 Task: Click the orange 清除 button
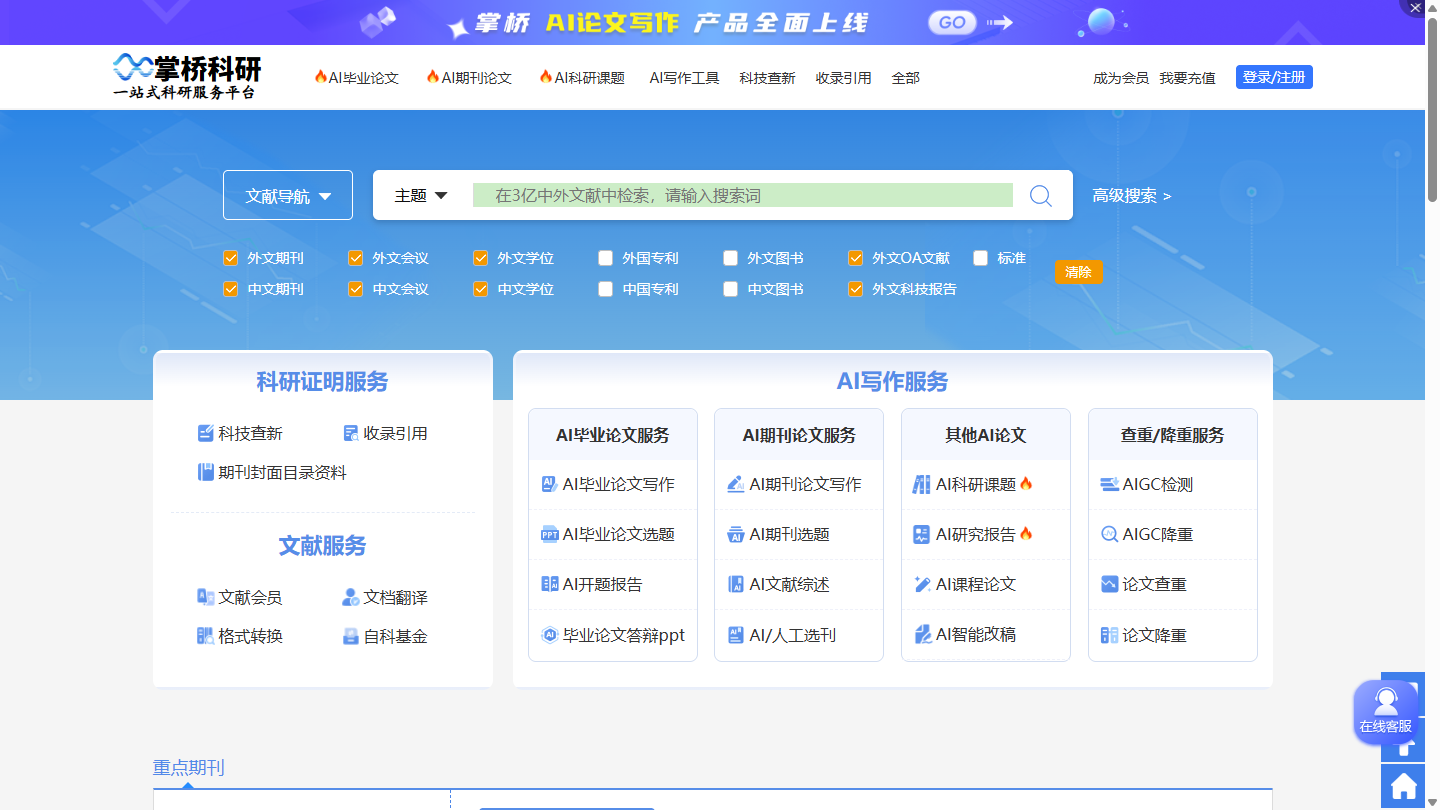1079,272
